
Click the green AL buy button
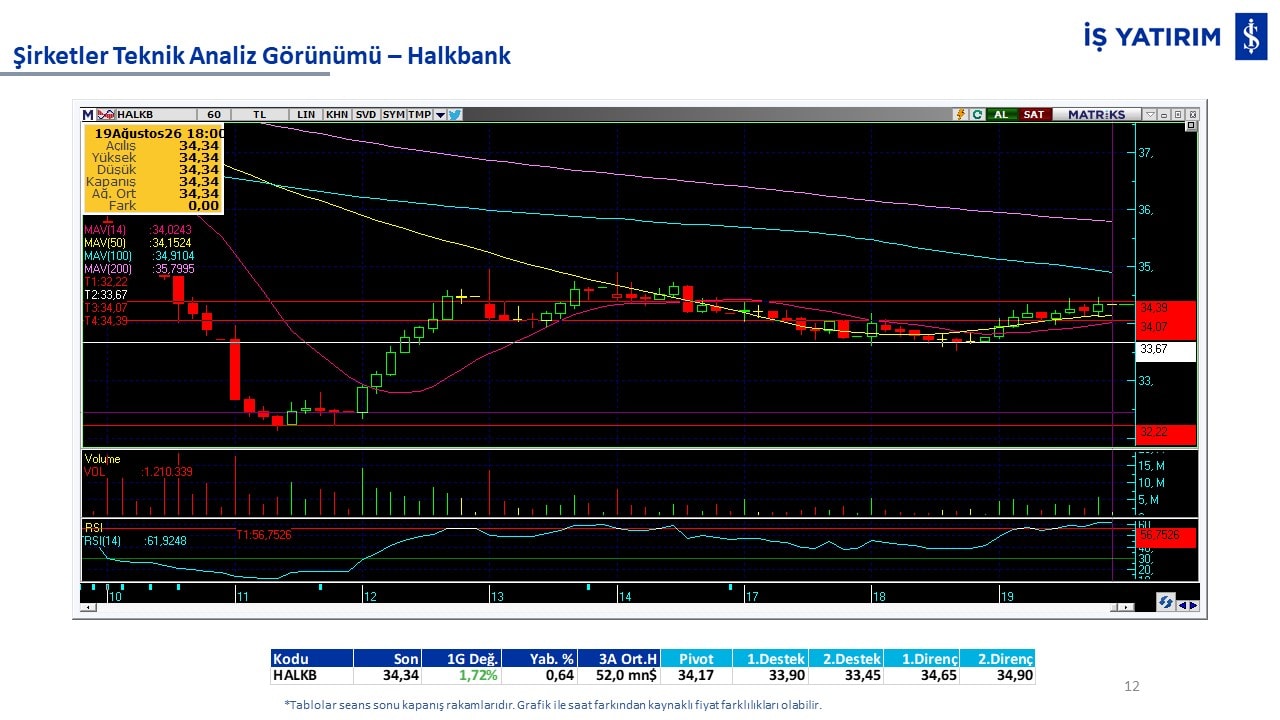pyautogui.click(x=1001, y=114)
